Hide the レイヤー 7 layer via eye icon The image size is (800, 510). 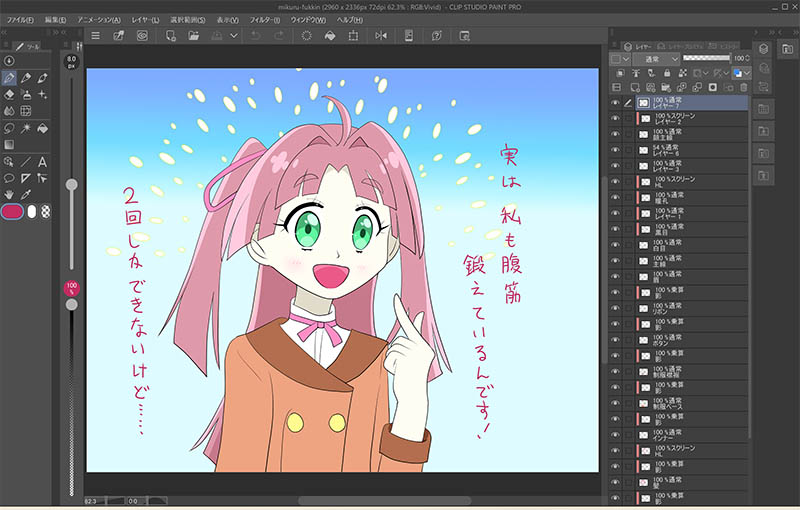[615, 103]
